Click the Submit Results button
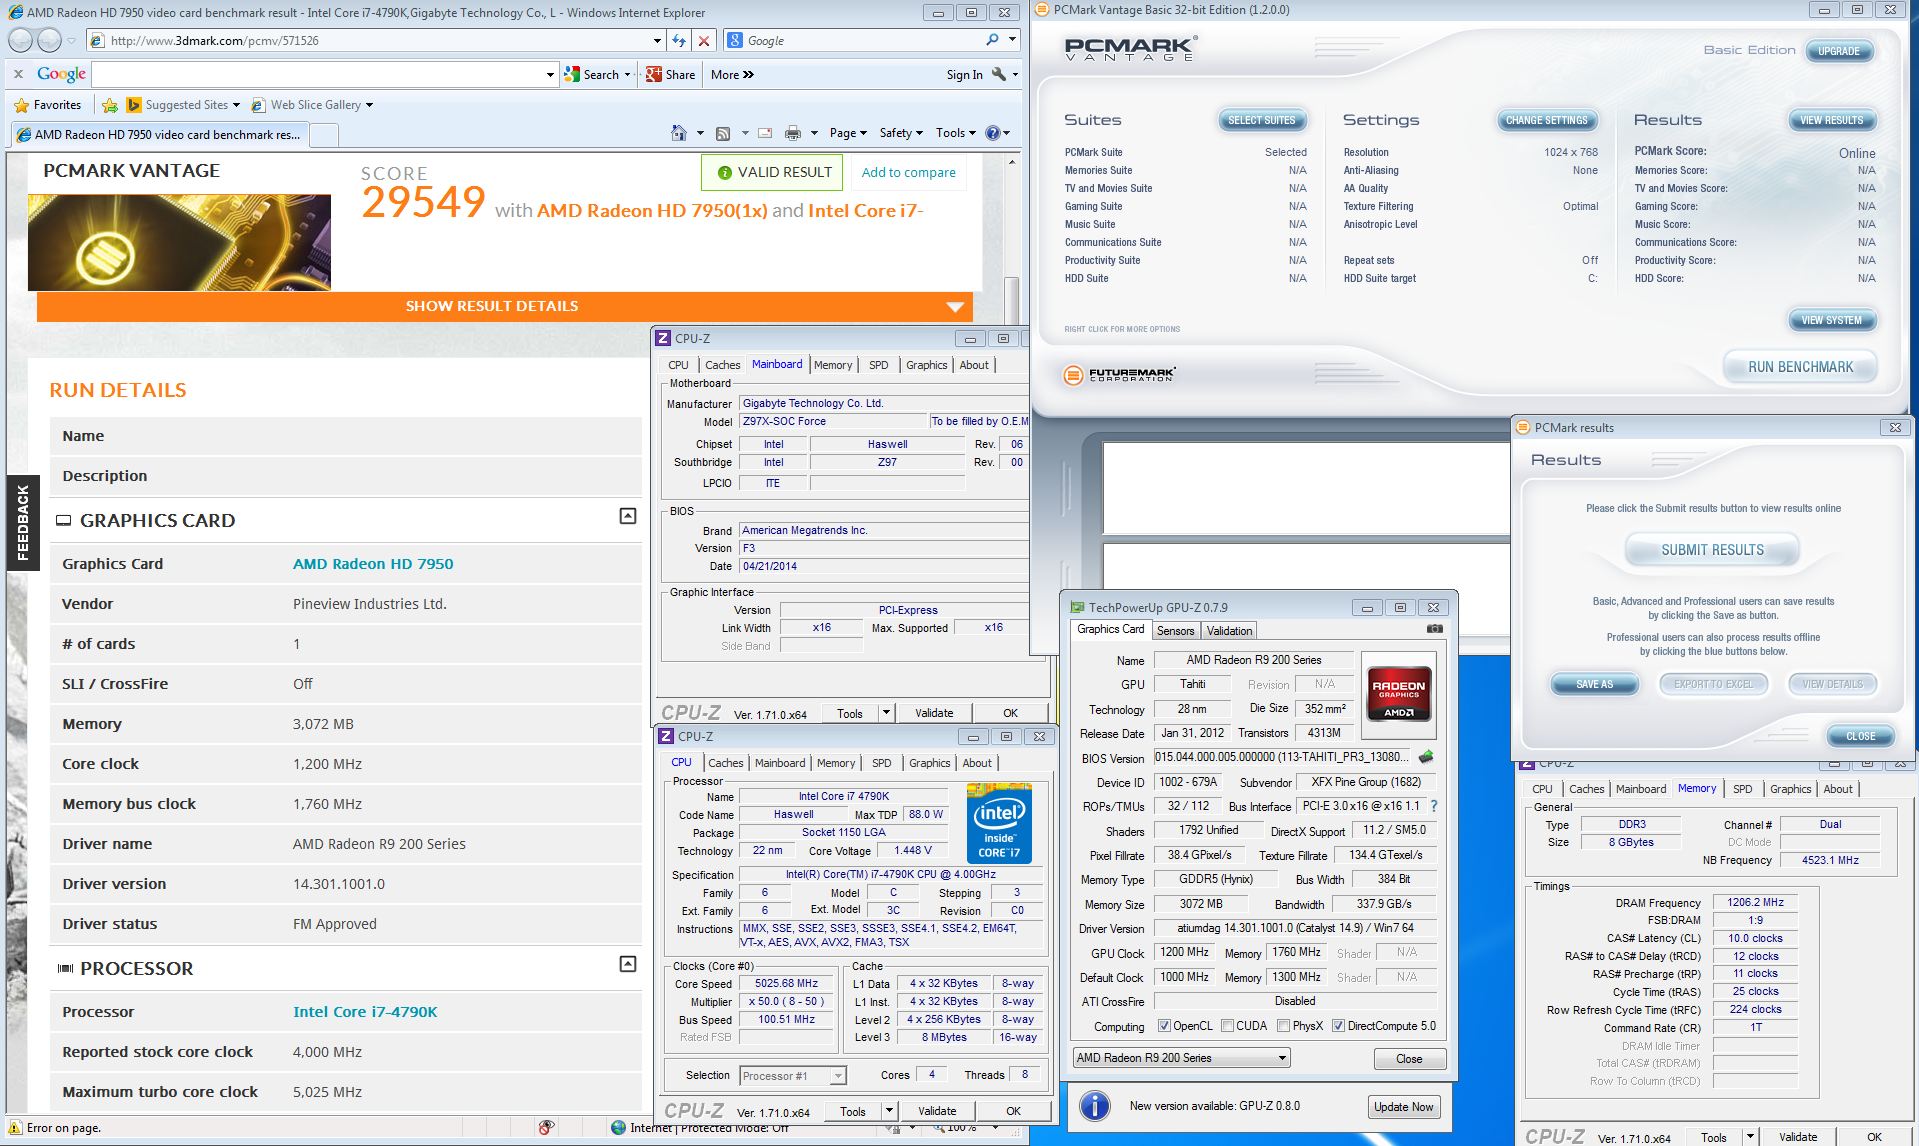Screen dimensions: 1919x1146 pos(1712,550)
